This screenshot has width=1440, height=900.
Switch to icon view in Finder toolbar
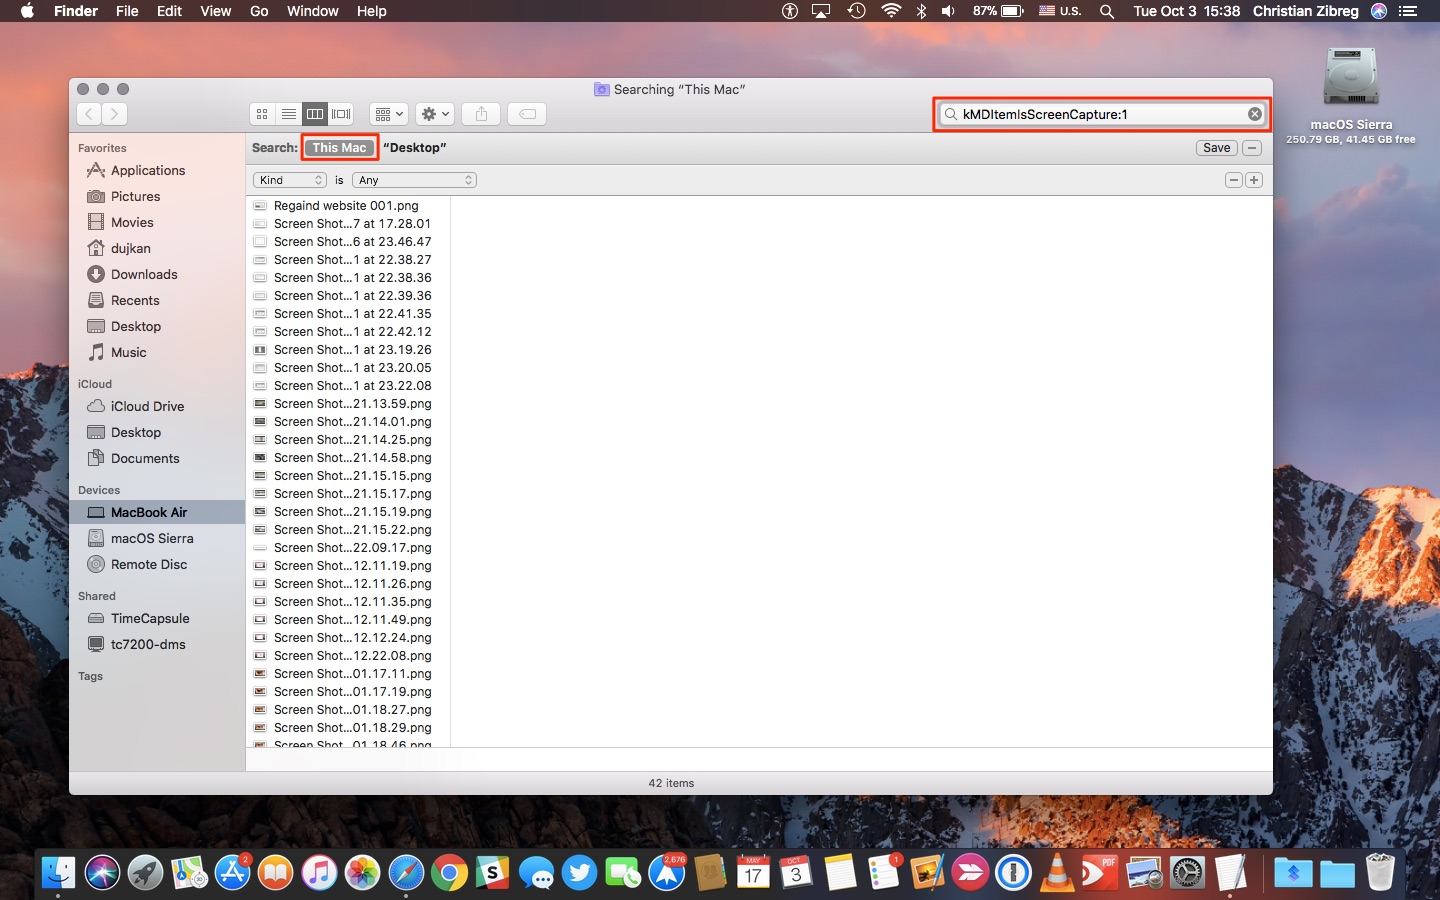(262, 114)
